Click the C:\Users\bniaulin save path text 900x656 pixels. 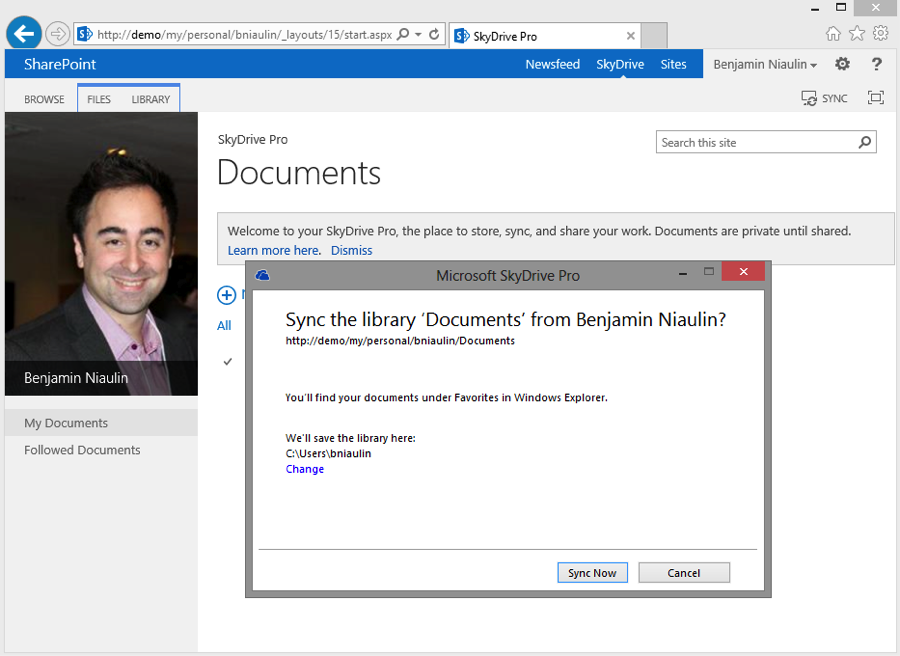tap(328, 453)
